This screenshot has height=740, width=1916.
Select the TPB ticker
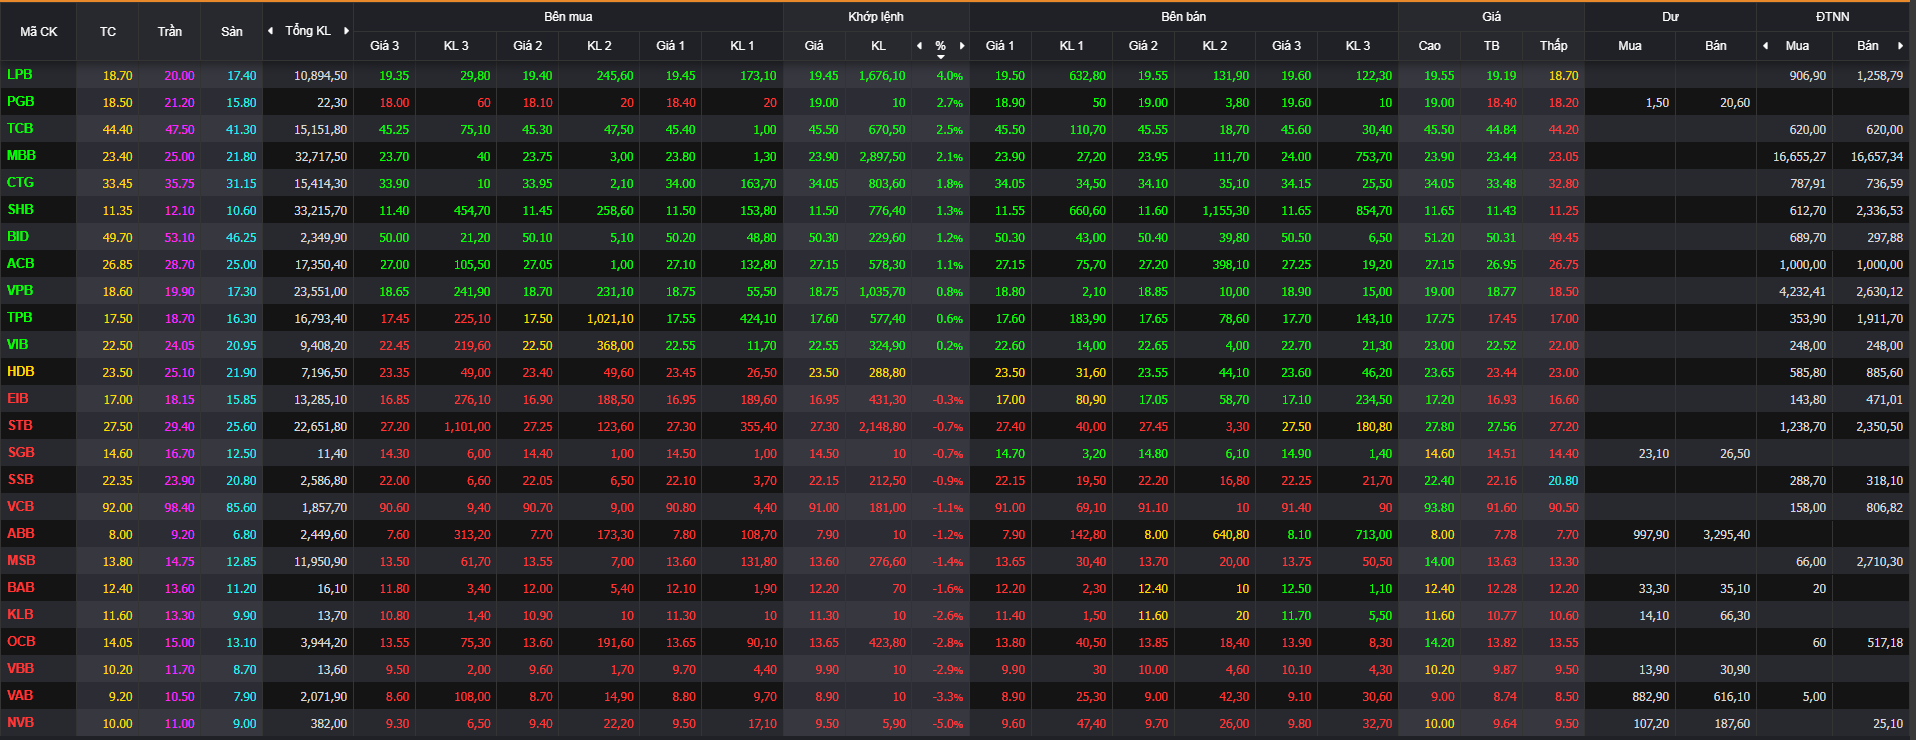(x=20, y=318)
